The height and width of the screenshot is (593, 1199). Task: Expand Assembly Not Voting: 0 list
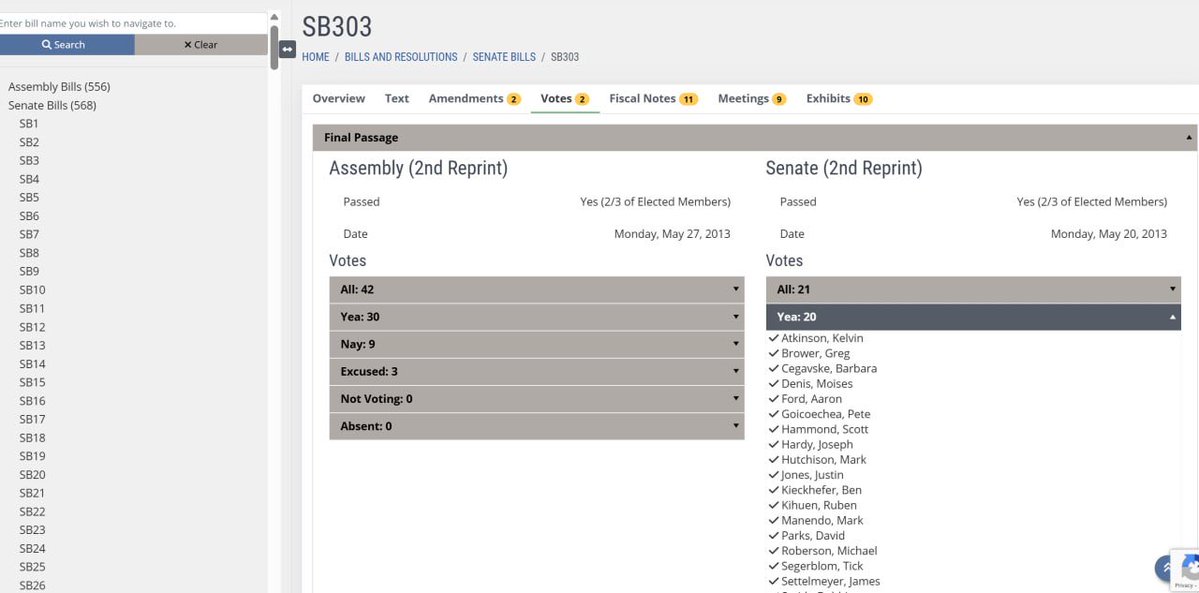point(536,399)
